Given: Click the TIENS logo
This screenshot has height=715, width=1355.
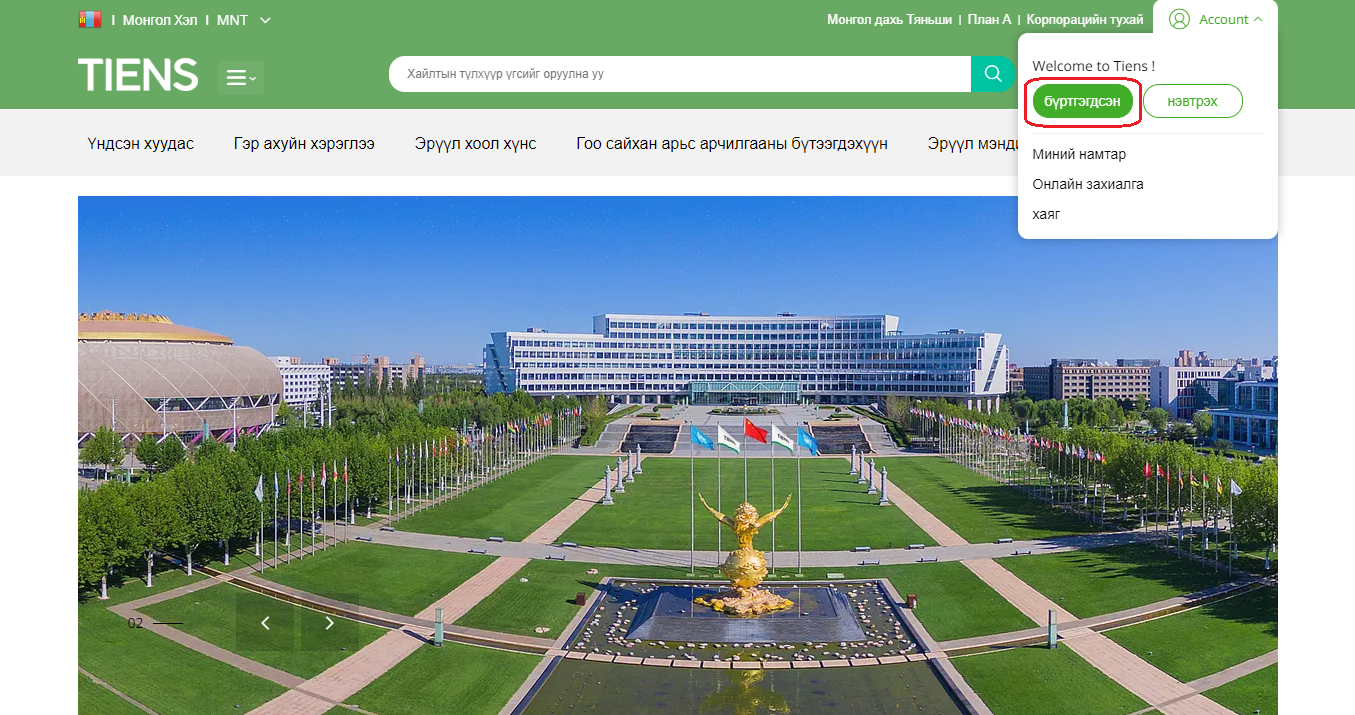Looking at the screenshot, I should pyautogui.click(x=138, y=75).
